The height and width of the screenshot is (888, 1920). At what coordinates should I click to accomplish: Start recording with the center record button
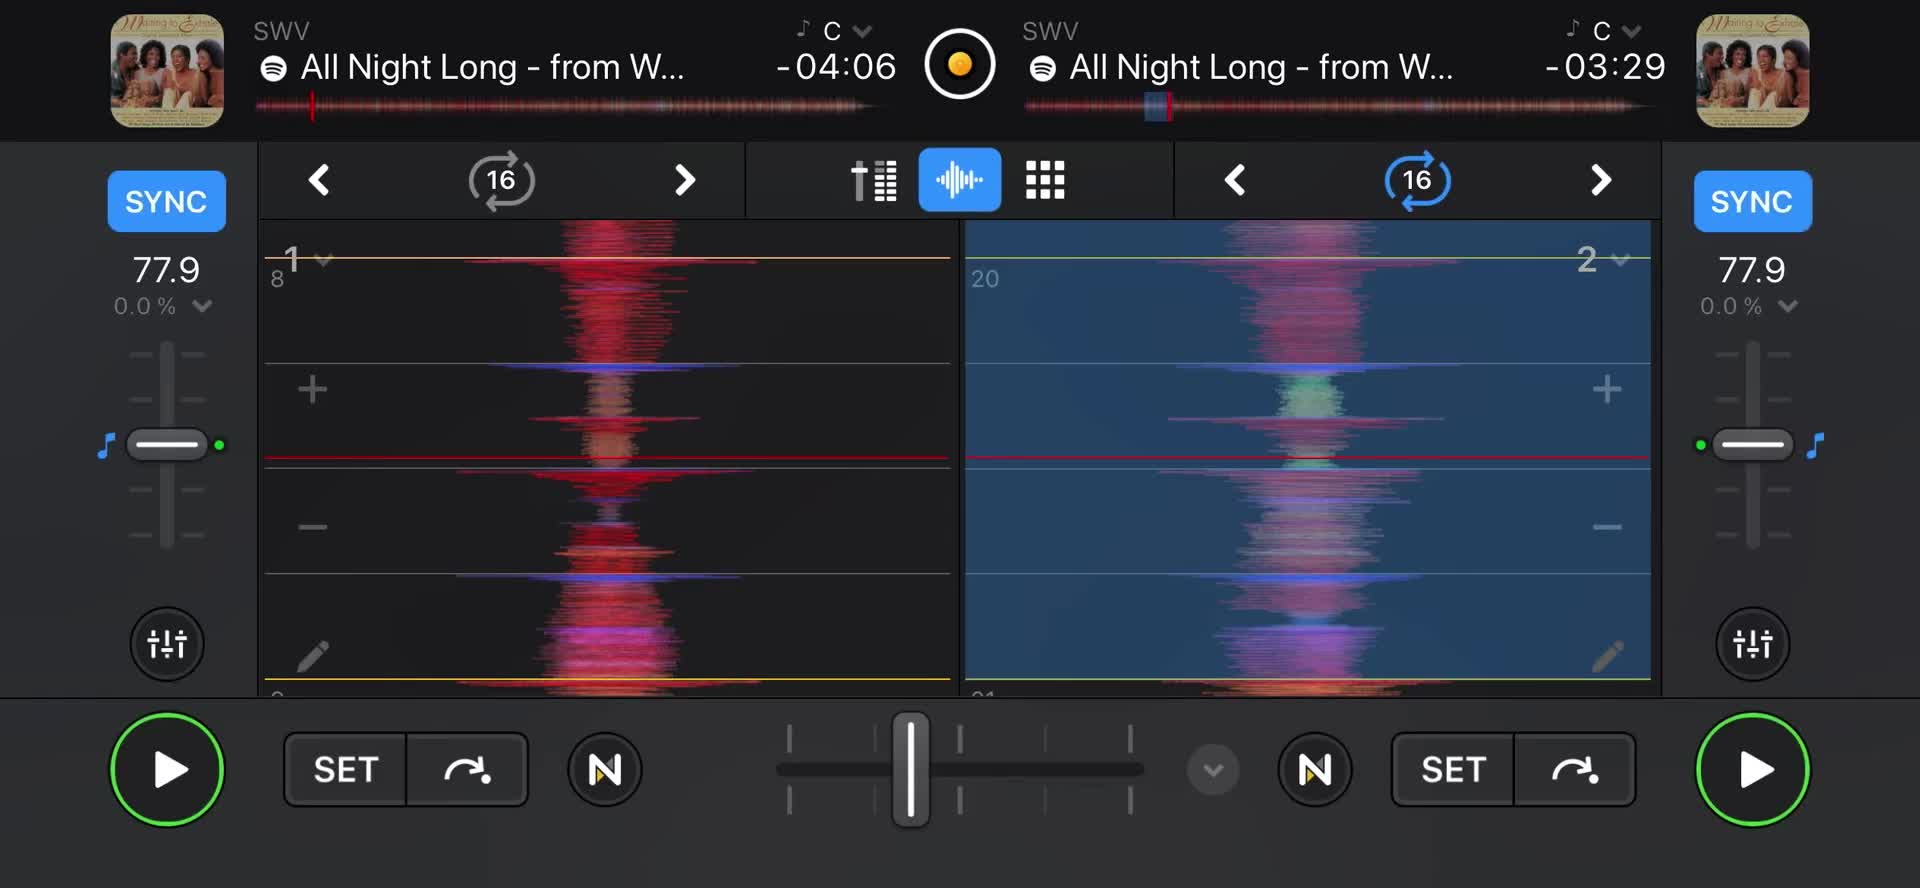[x=960, y=65]
